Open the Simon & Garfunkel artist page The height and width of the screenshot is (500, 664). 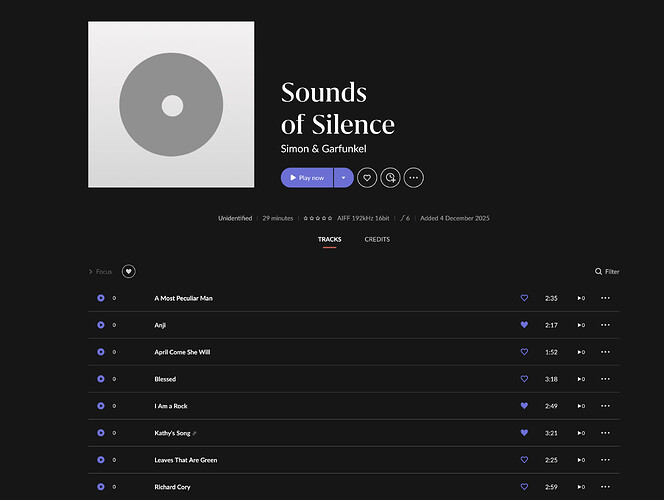(x=324, y=149)
